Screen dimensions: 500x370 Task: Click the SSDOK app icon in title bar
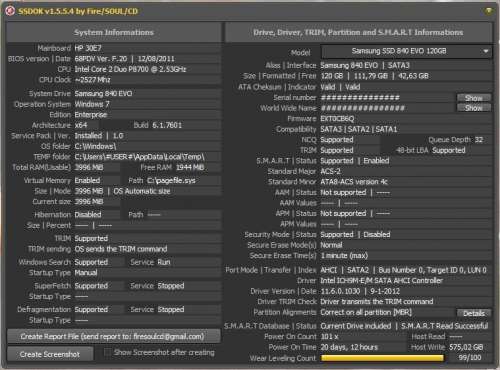click(x=10, y=11)
